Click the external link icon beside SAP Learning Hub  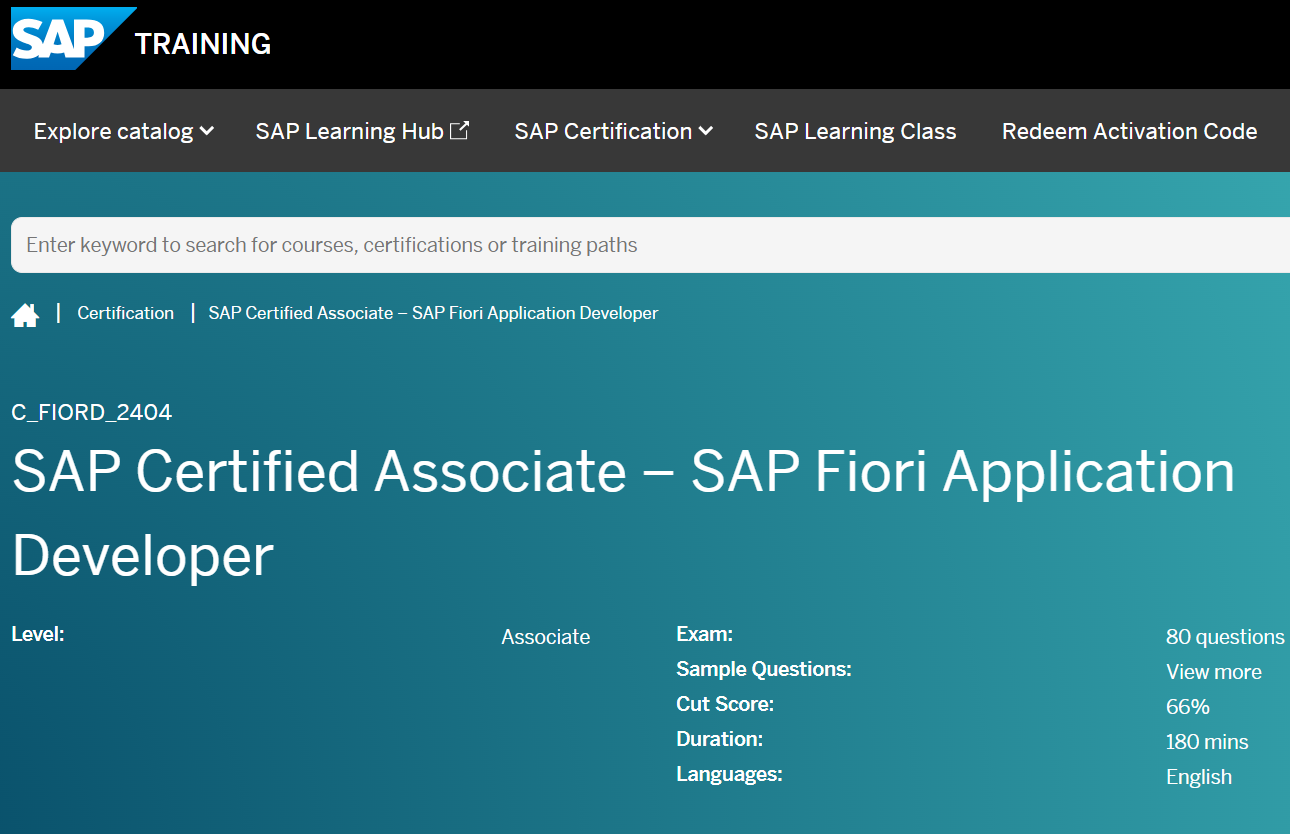459,130
